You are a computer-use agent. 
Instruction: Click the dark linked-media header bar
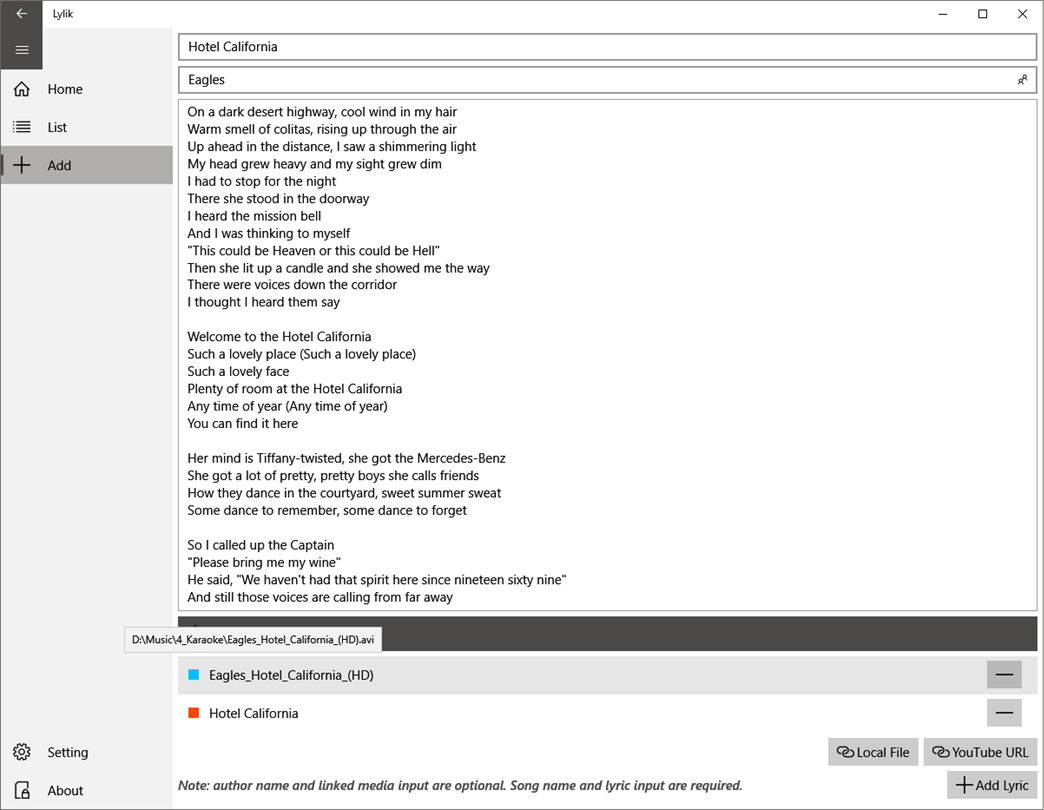pos(607,634)
